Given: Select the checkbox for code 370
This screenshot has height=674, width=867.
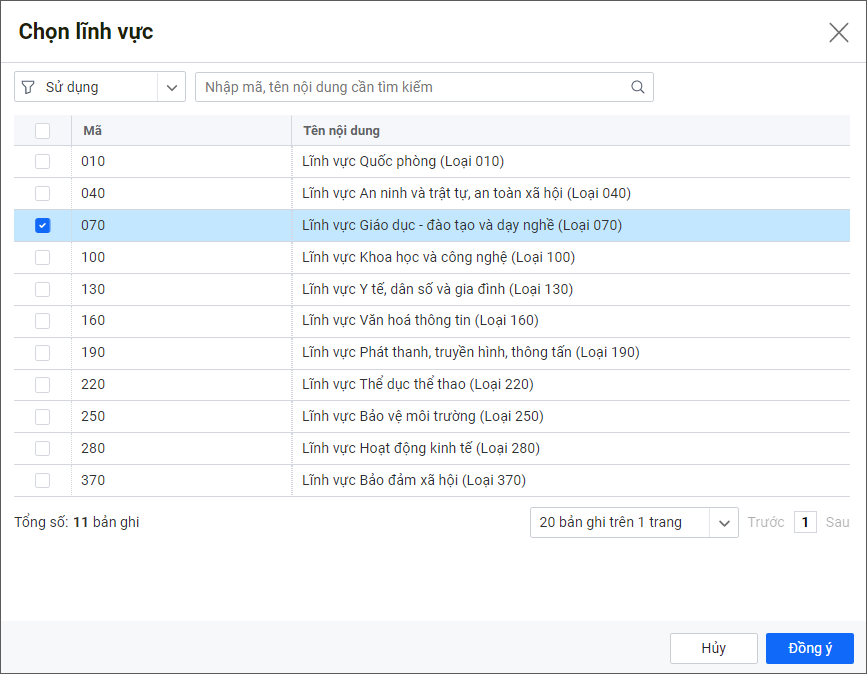Looking at the screenshot, I should (42, 480).
